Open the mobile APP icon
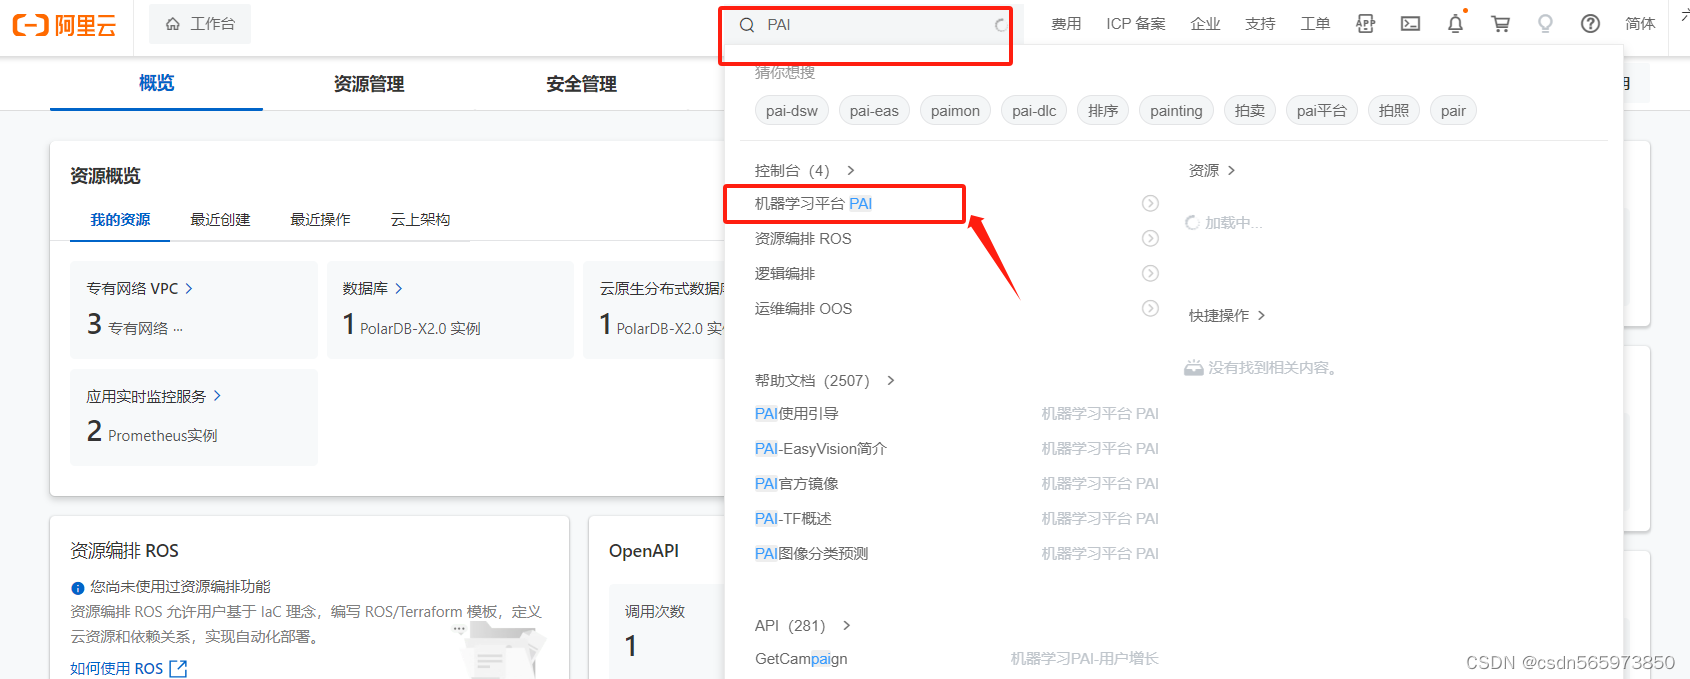This screenshot has width=1690, height=679. 1365,24
